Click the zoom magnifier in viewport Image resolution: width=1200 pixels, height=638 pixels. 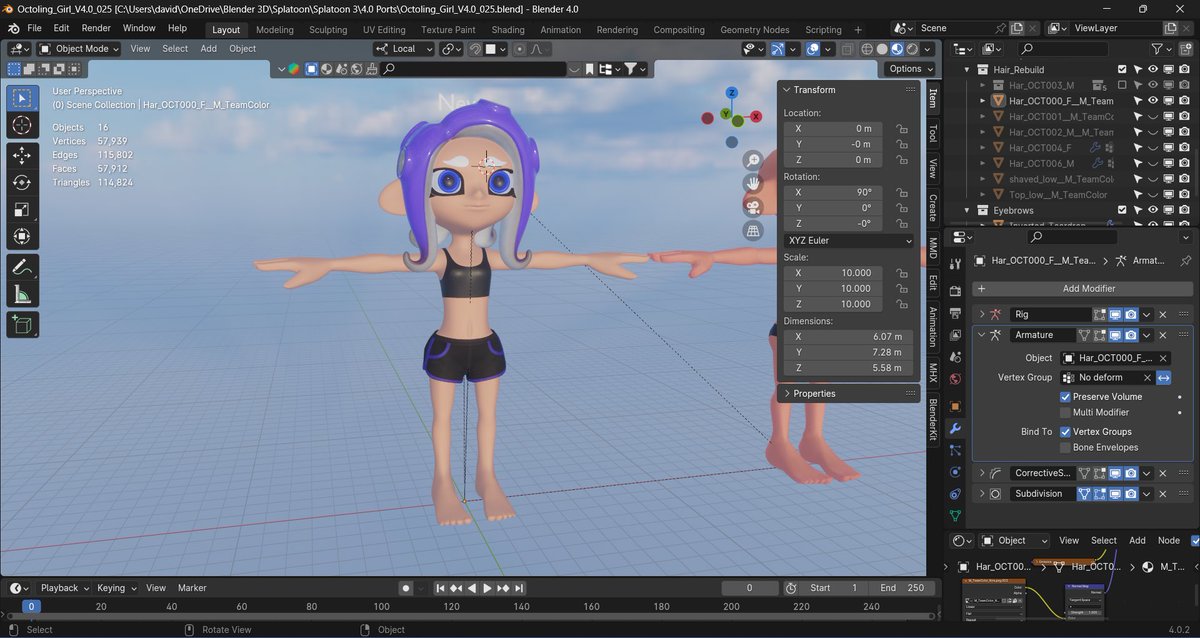point(753,161)
